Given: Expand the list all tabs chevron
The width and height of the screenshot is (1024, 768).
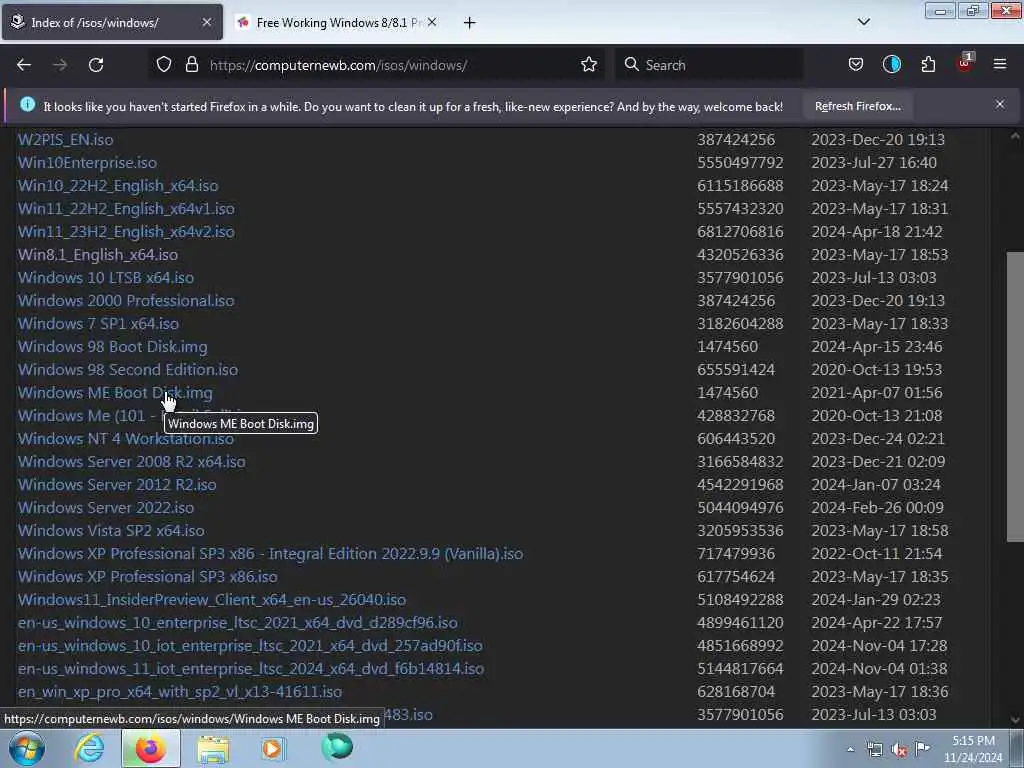Looking at the screenshot, I should [863, 22].
